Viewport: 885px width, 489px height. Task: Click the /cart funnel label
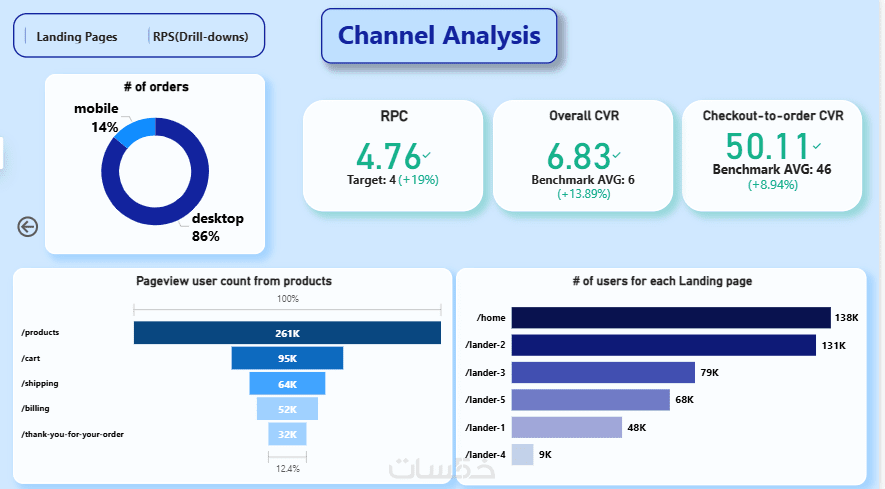(30, 358)
